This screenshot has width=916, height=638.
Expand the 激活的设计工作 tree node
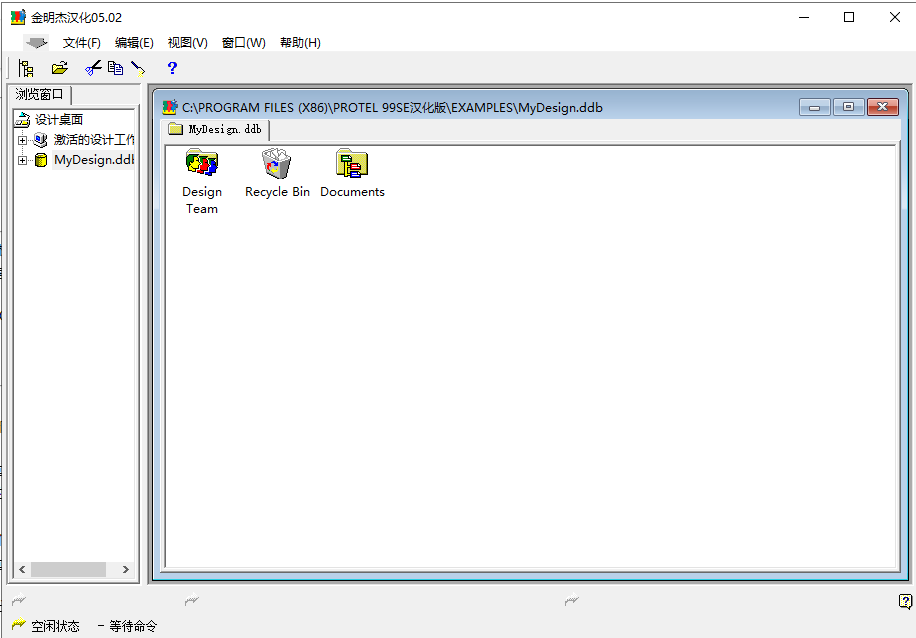(22, 140)
